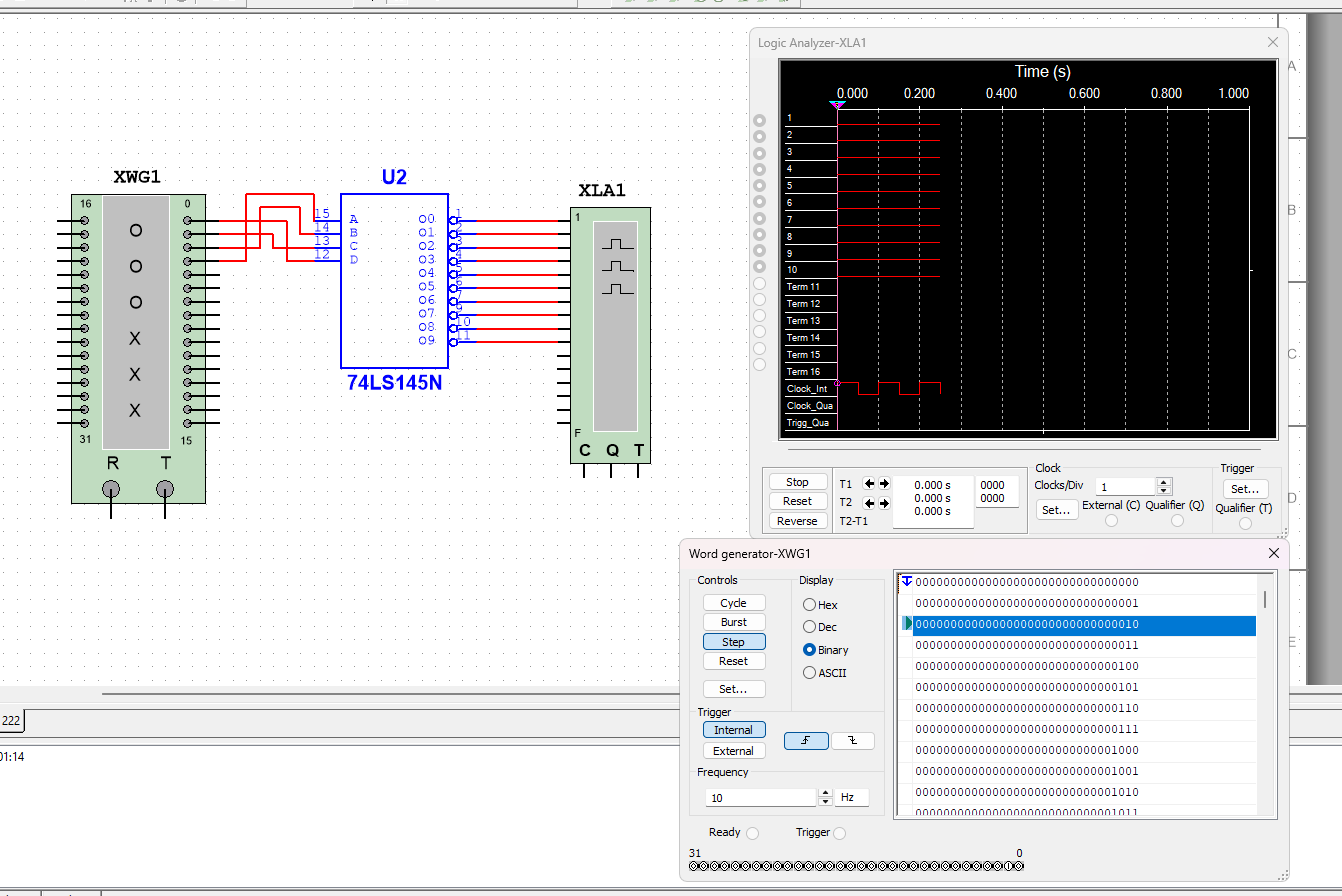The width and height of the screenshot is (1342, 896).
Task: Click the 222 sheet tab
Action: [12, 721]
